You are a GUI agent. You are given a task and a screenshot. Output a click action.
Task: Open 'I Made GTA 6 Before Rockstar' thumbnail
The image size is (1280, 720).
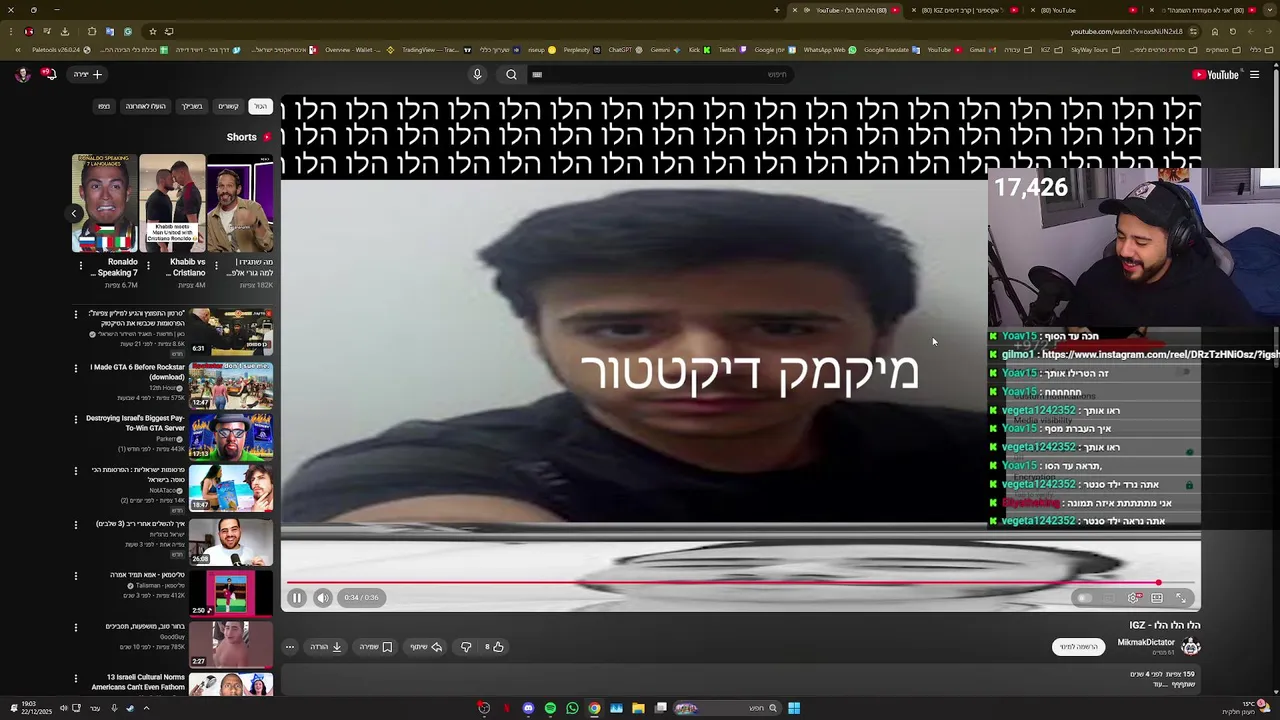(x=231, y=385)
